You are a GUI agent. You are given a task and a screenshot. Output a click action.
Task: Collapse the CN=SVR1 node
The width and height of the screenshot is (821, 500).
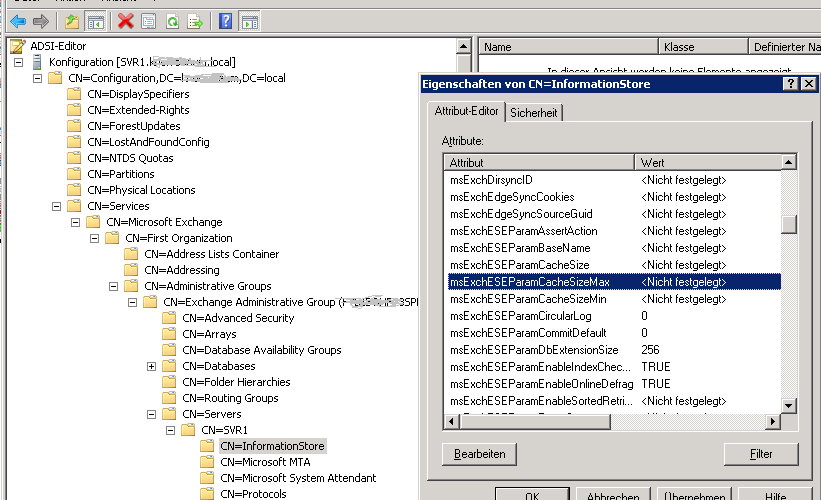[x=170, y=430]
